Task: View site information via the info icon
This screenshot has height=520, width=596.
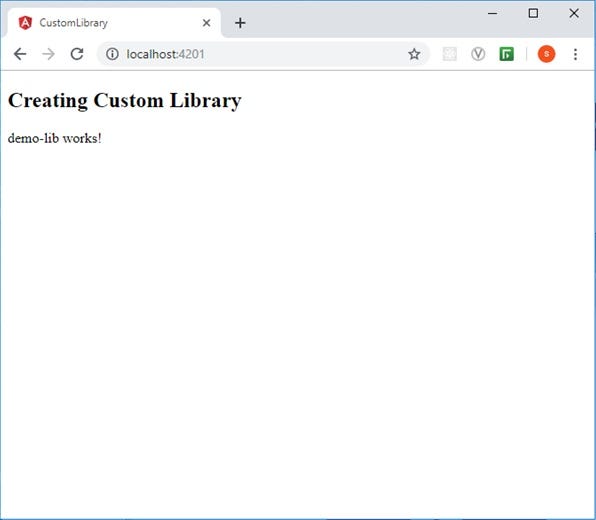Action: coord(112,54)
